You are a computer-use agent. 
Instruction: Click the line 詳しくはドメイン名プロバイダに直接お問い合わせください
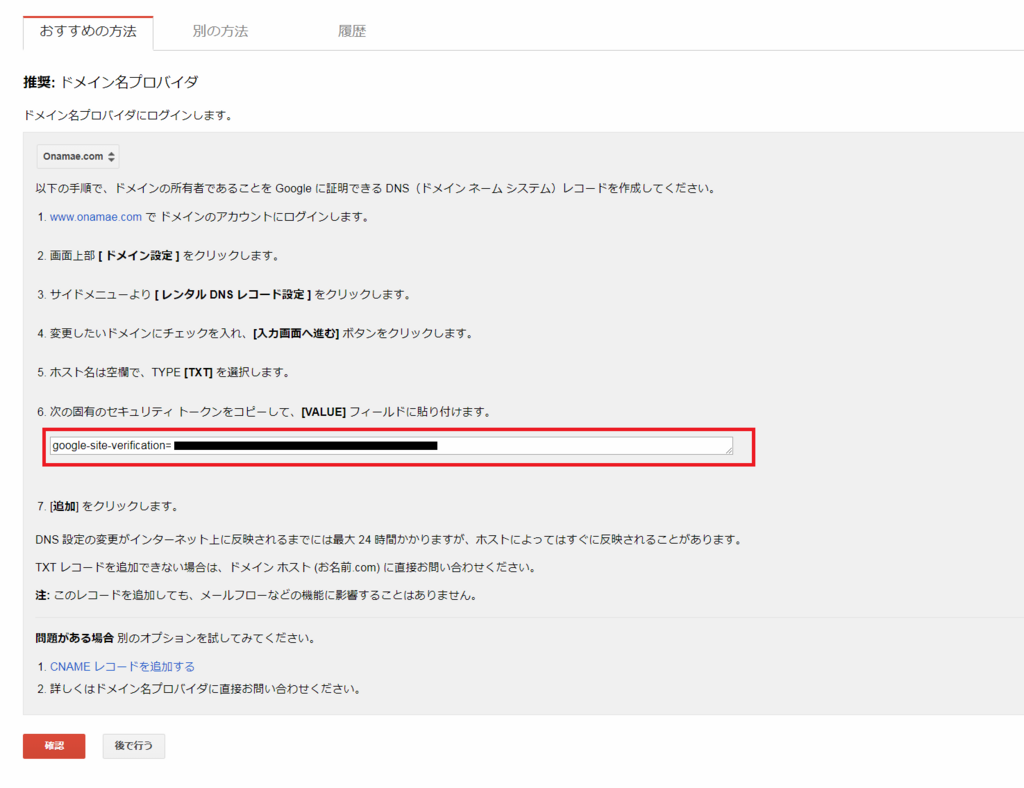[205, 689]
